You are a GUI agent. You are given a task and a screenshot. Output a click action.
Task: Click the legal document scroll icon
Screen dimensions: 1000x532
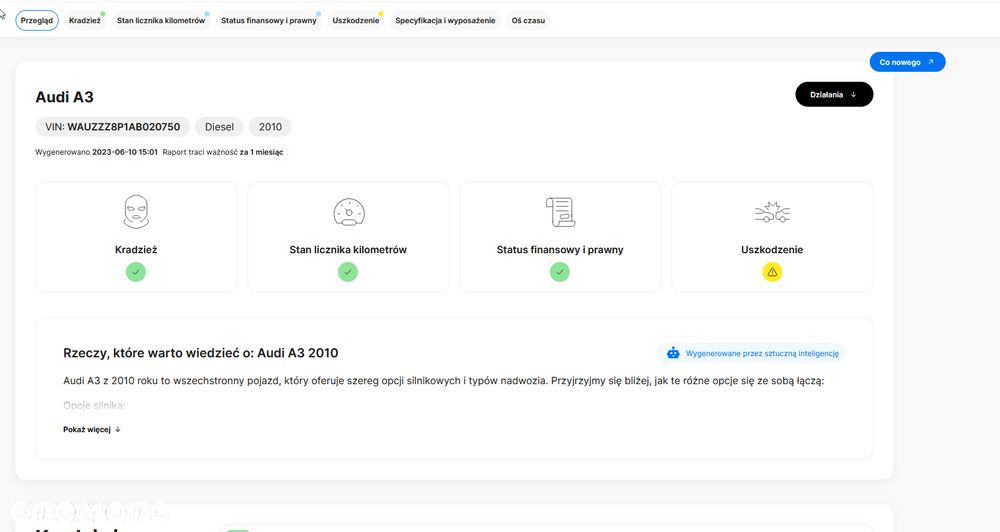pyautogui.click(x=560, y=212)
